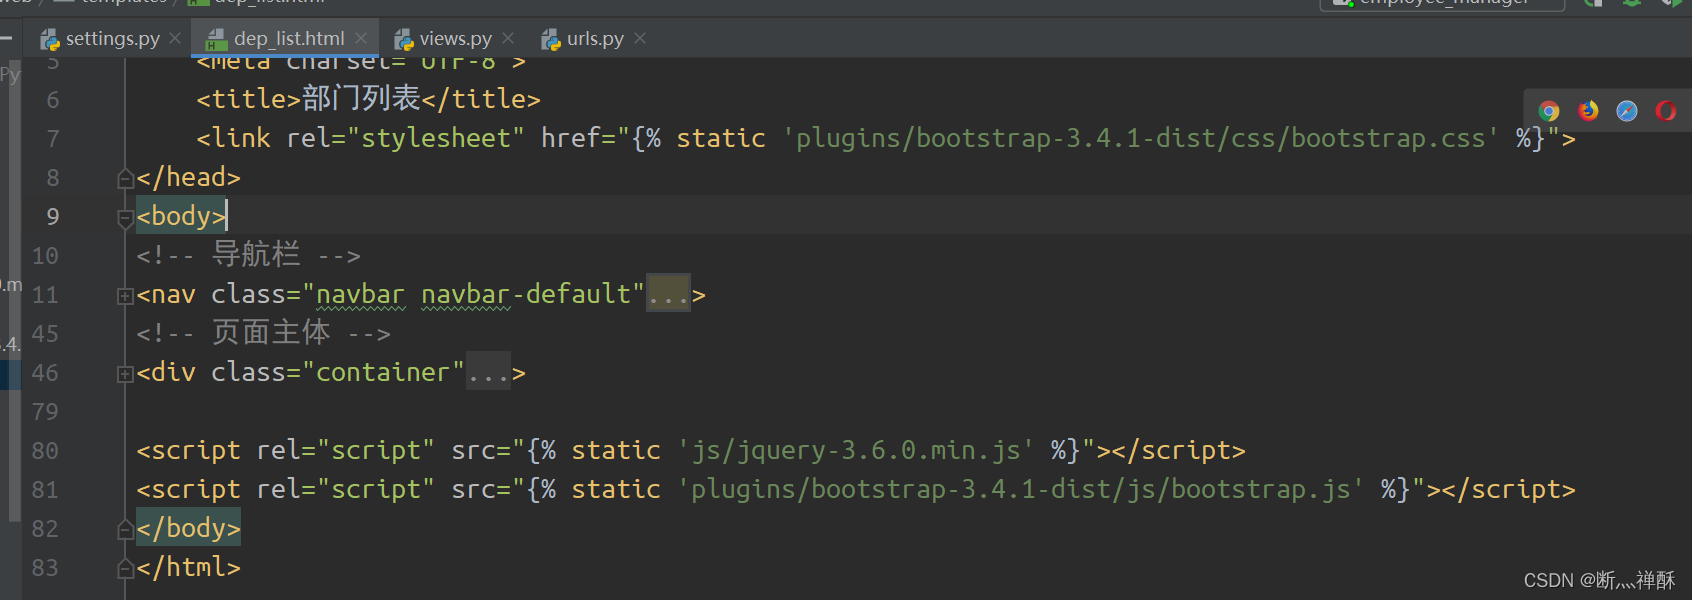Click line number 80 in gutter
The height and width of the screenshot is (600, 1692).
click(x=45, y=451)
